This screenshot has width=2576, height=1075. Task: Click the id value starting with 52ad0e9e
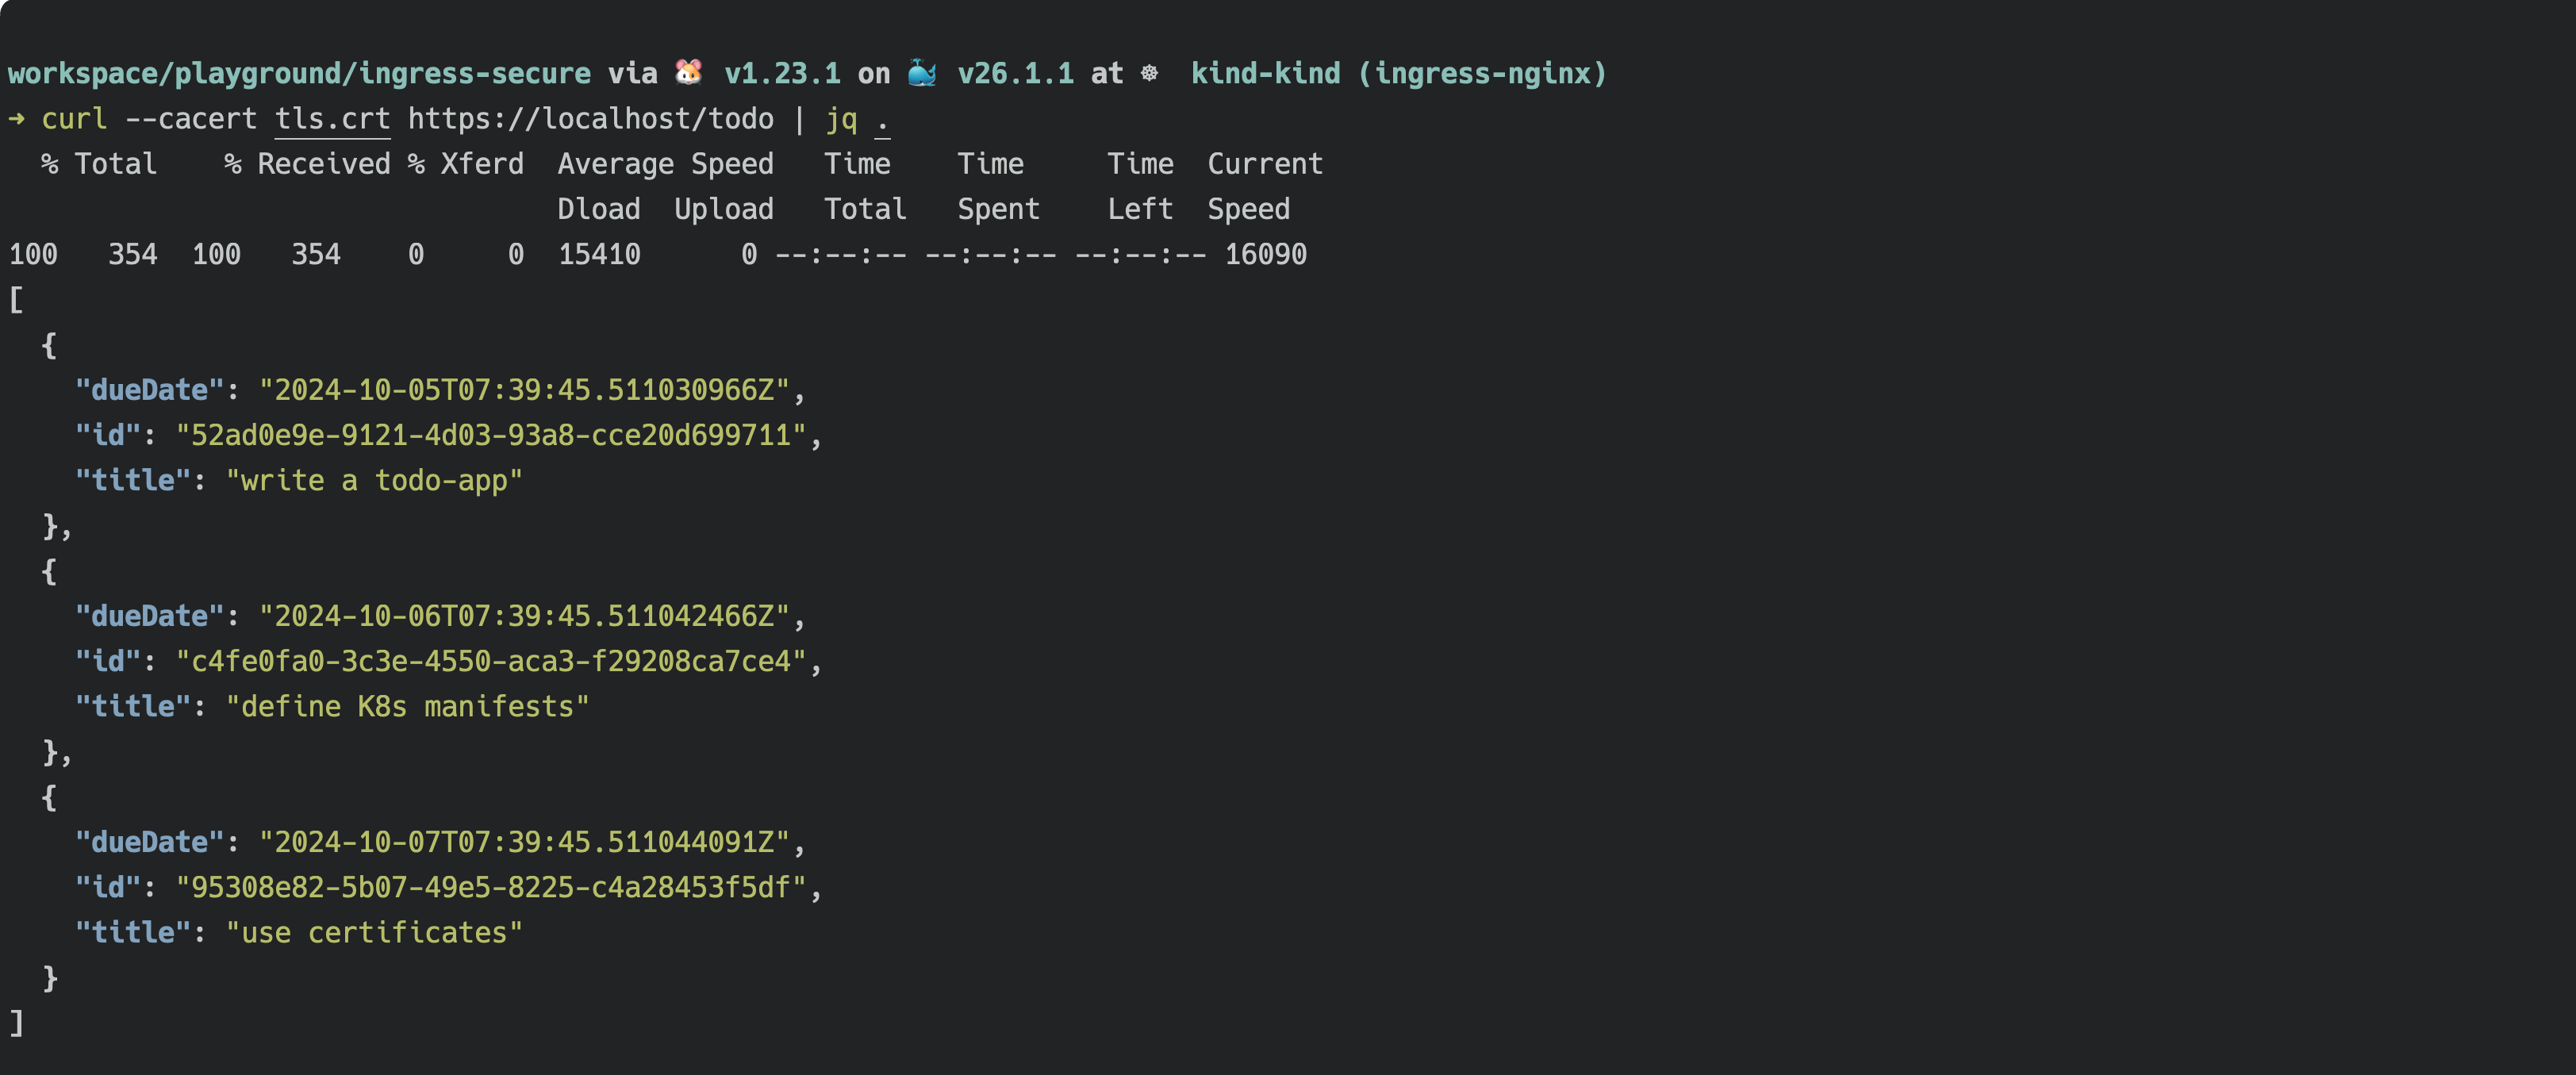click(x=491, y=436)
